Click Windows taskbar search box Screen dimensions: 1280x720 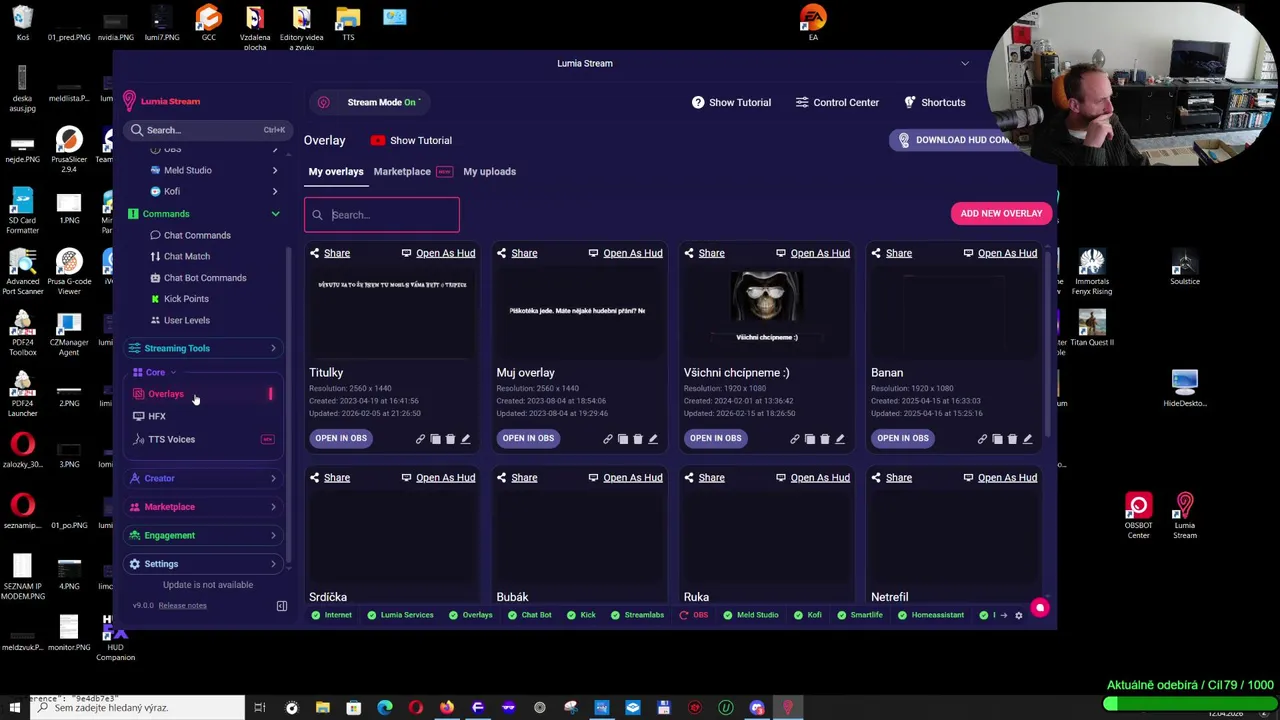point(136,708)
